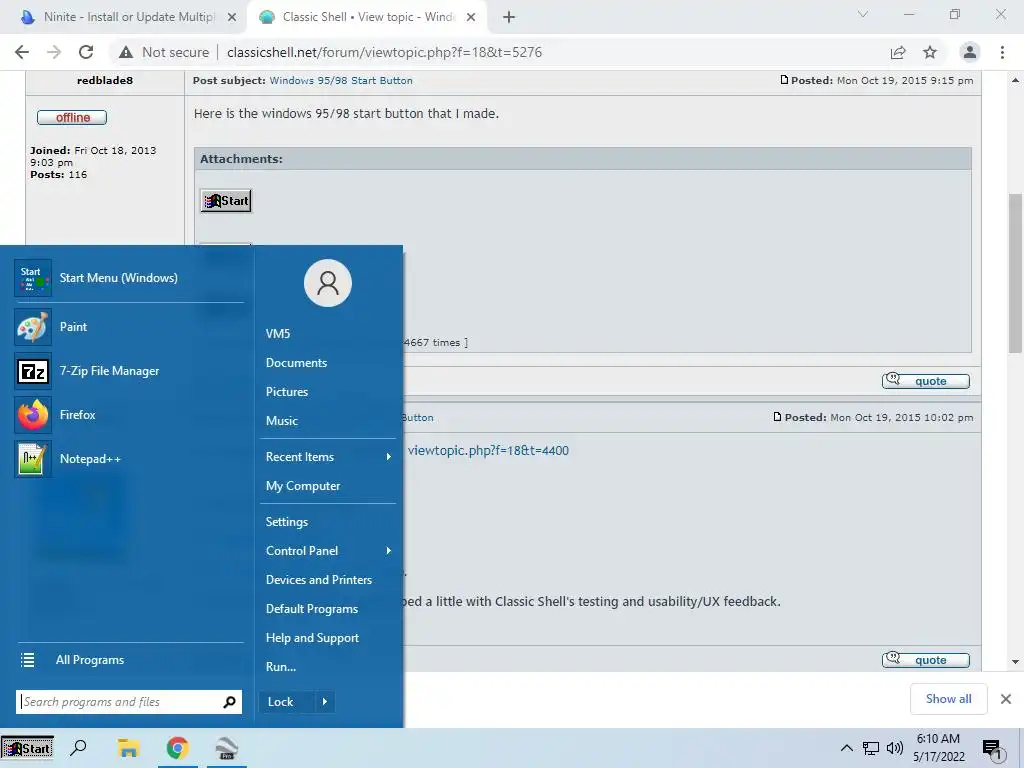Bookmark this page with the star icon
The width and height of the screenshot is (1024, 768).
(x=930, y=52)
